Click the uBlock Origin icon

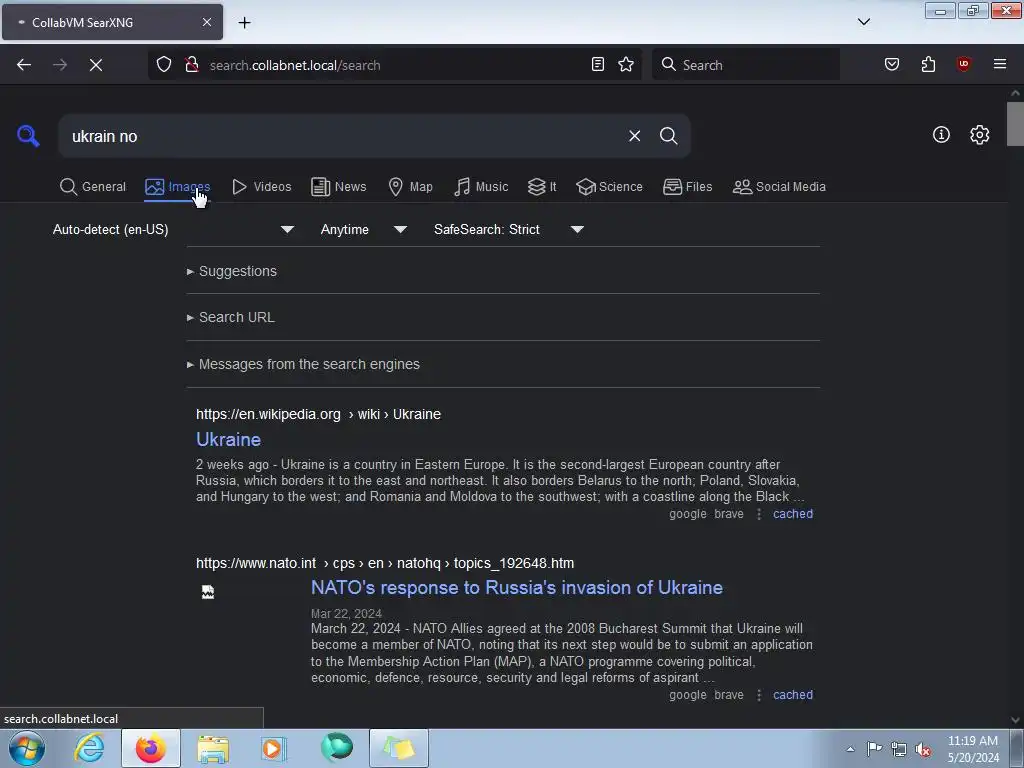click(x=963, y=64)
